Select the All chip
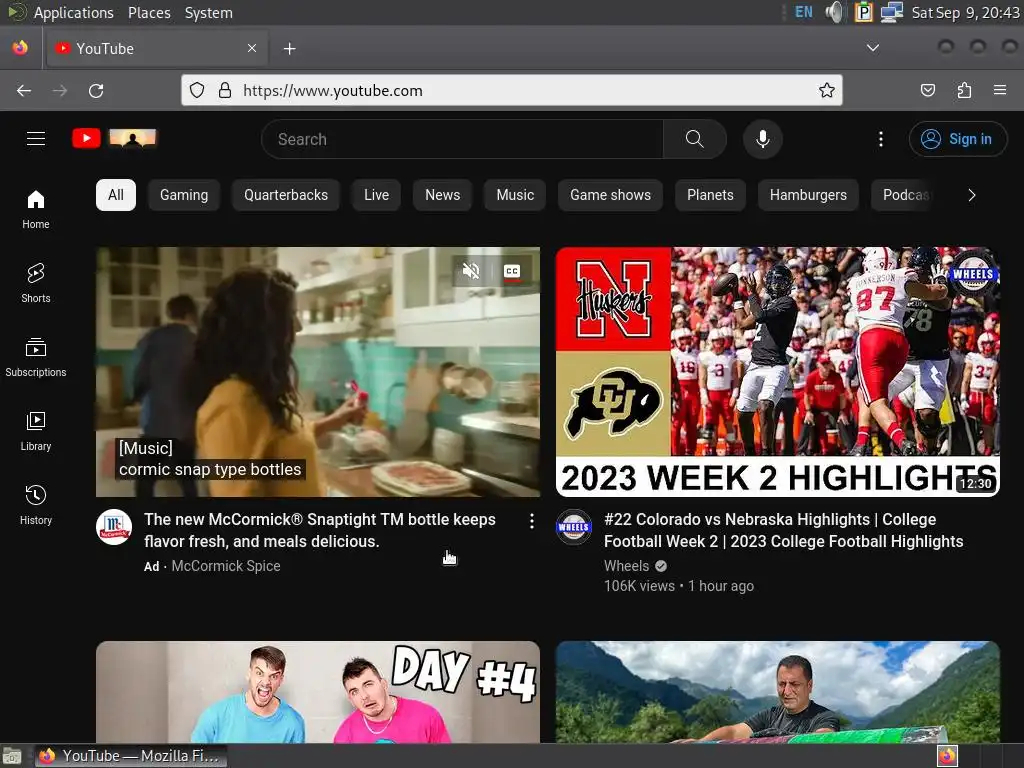The width and height of the screenshot is (1024, 768). tap(116, 195)
